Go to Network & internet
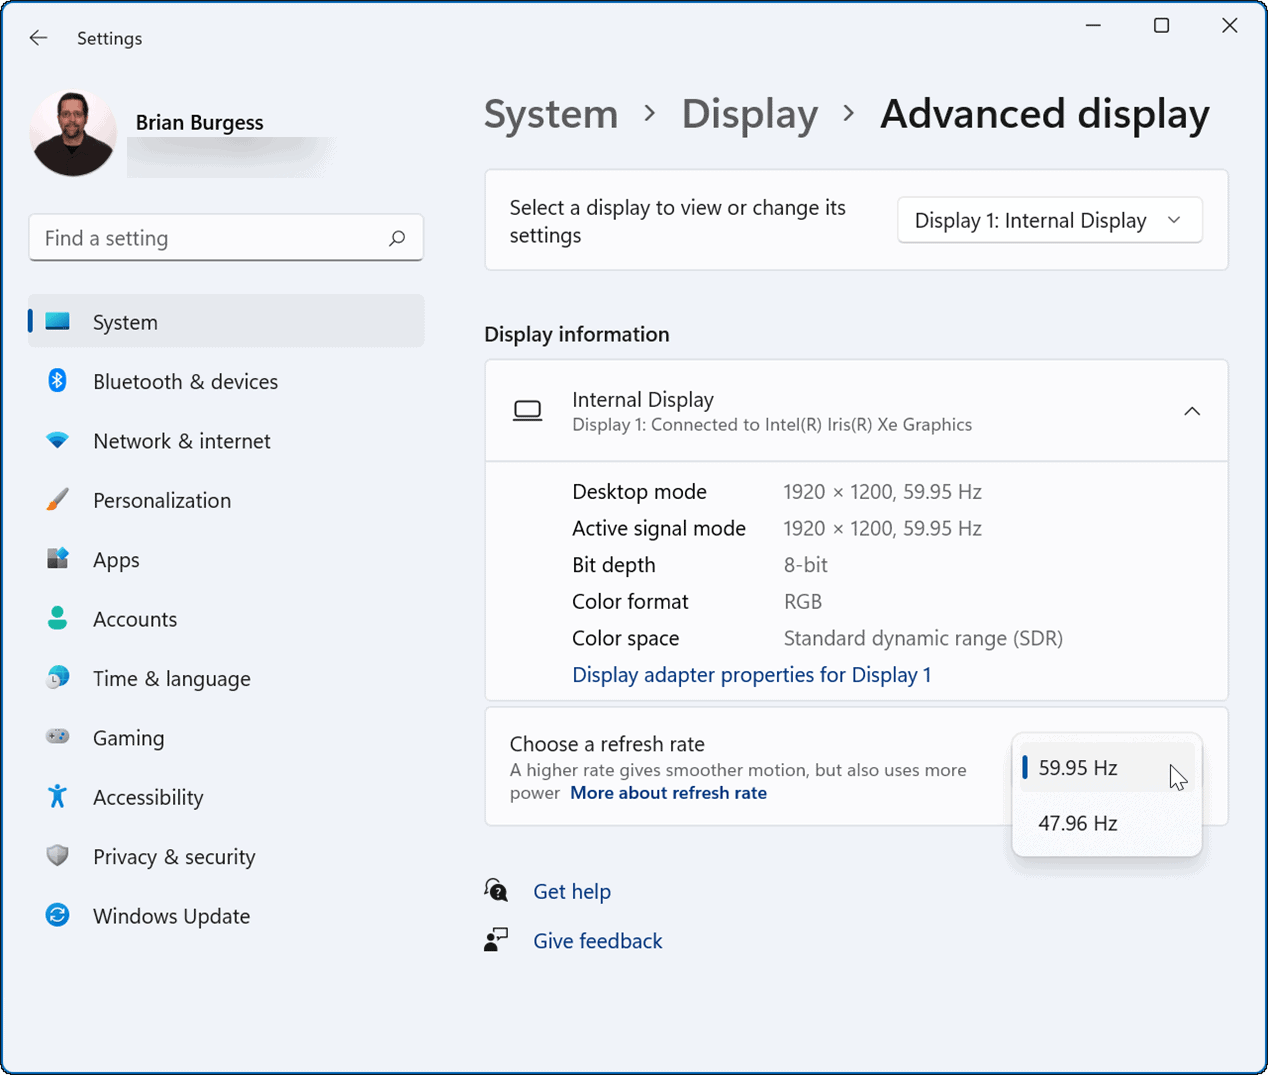The width and height of the screenshot is (1268, 1075). tap(226, 440)
